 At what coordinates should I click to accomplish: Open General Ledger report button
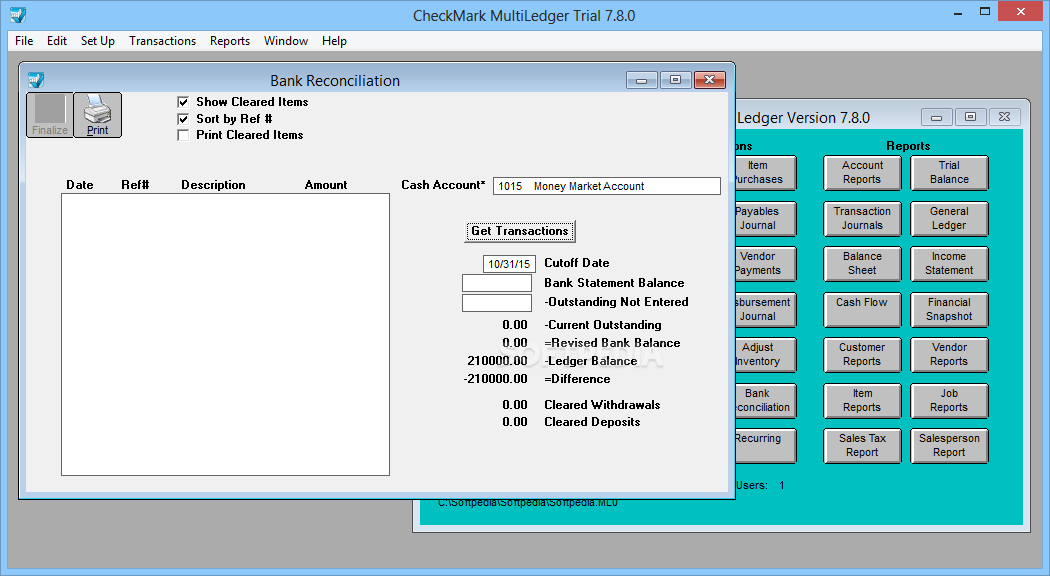[949, 218]
